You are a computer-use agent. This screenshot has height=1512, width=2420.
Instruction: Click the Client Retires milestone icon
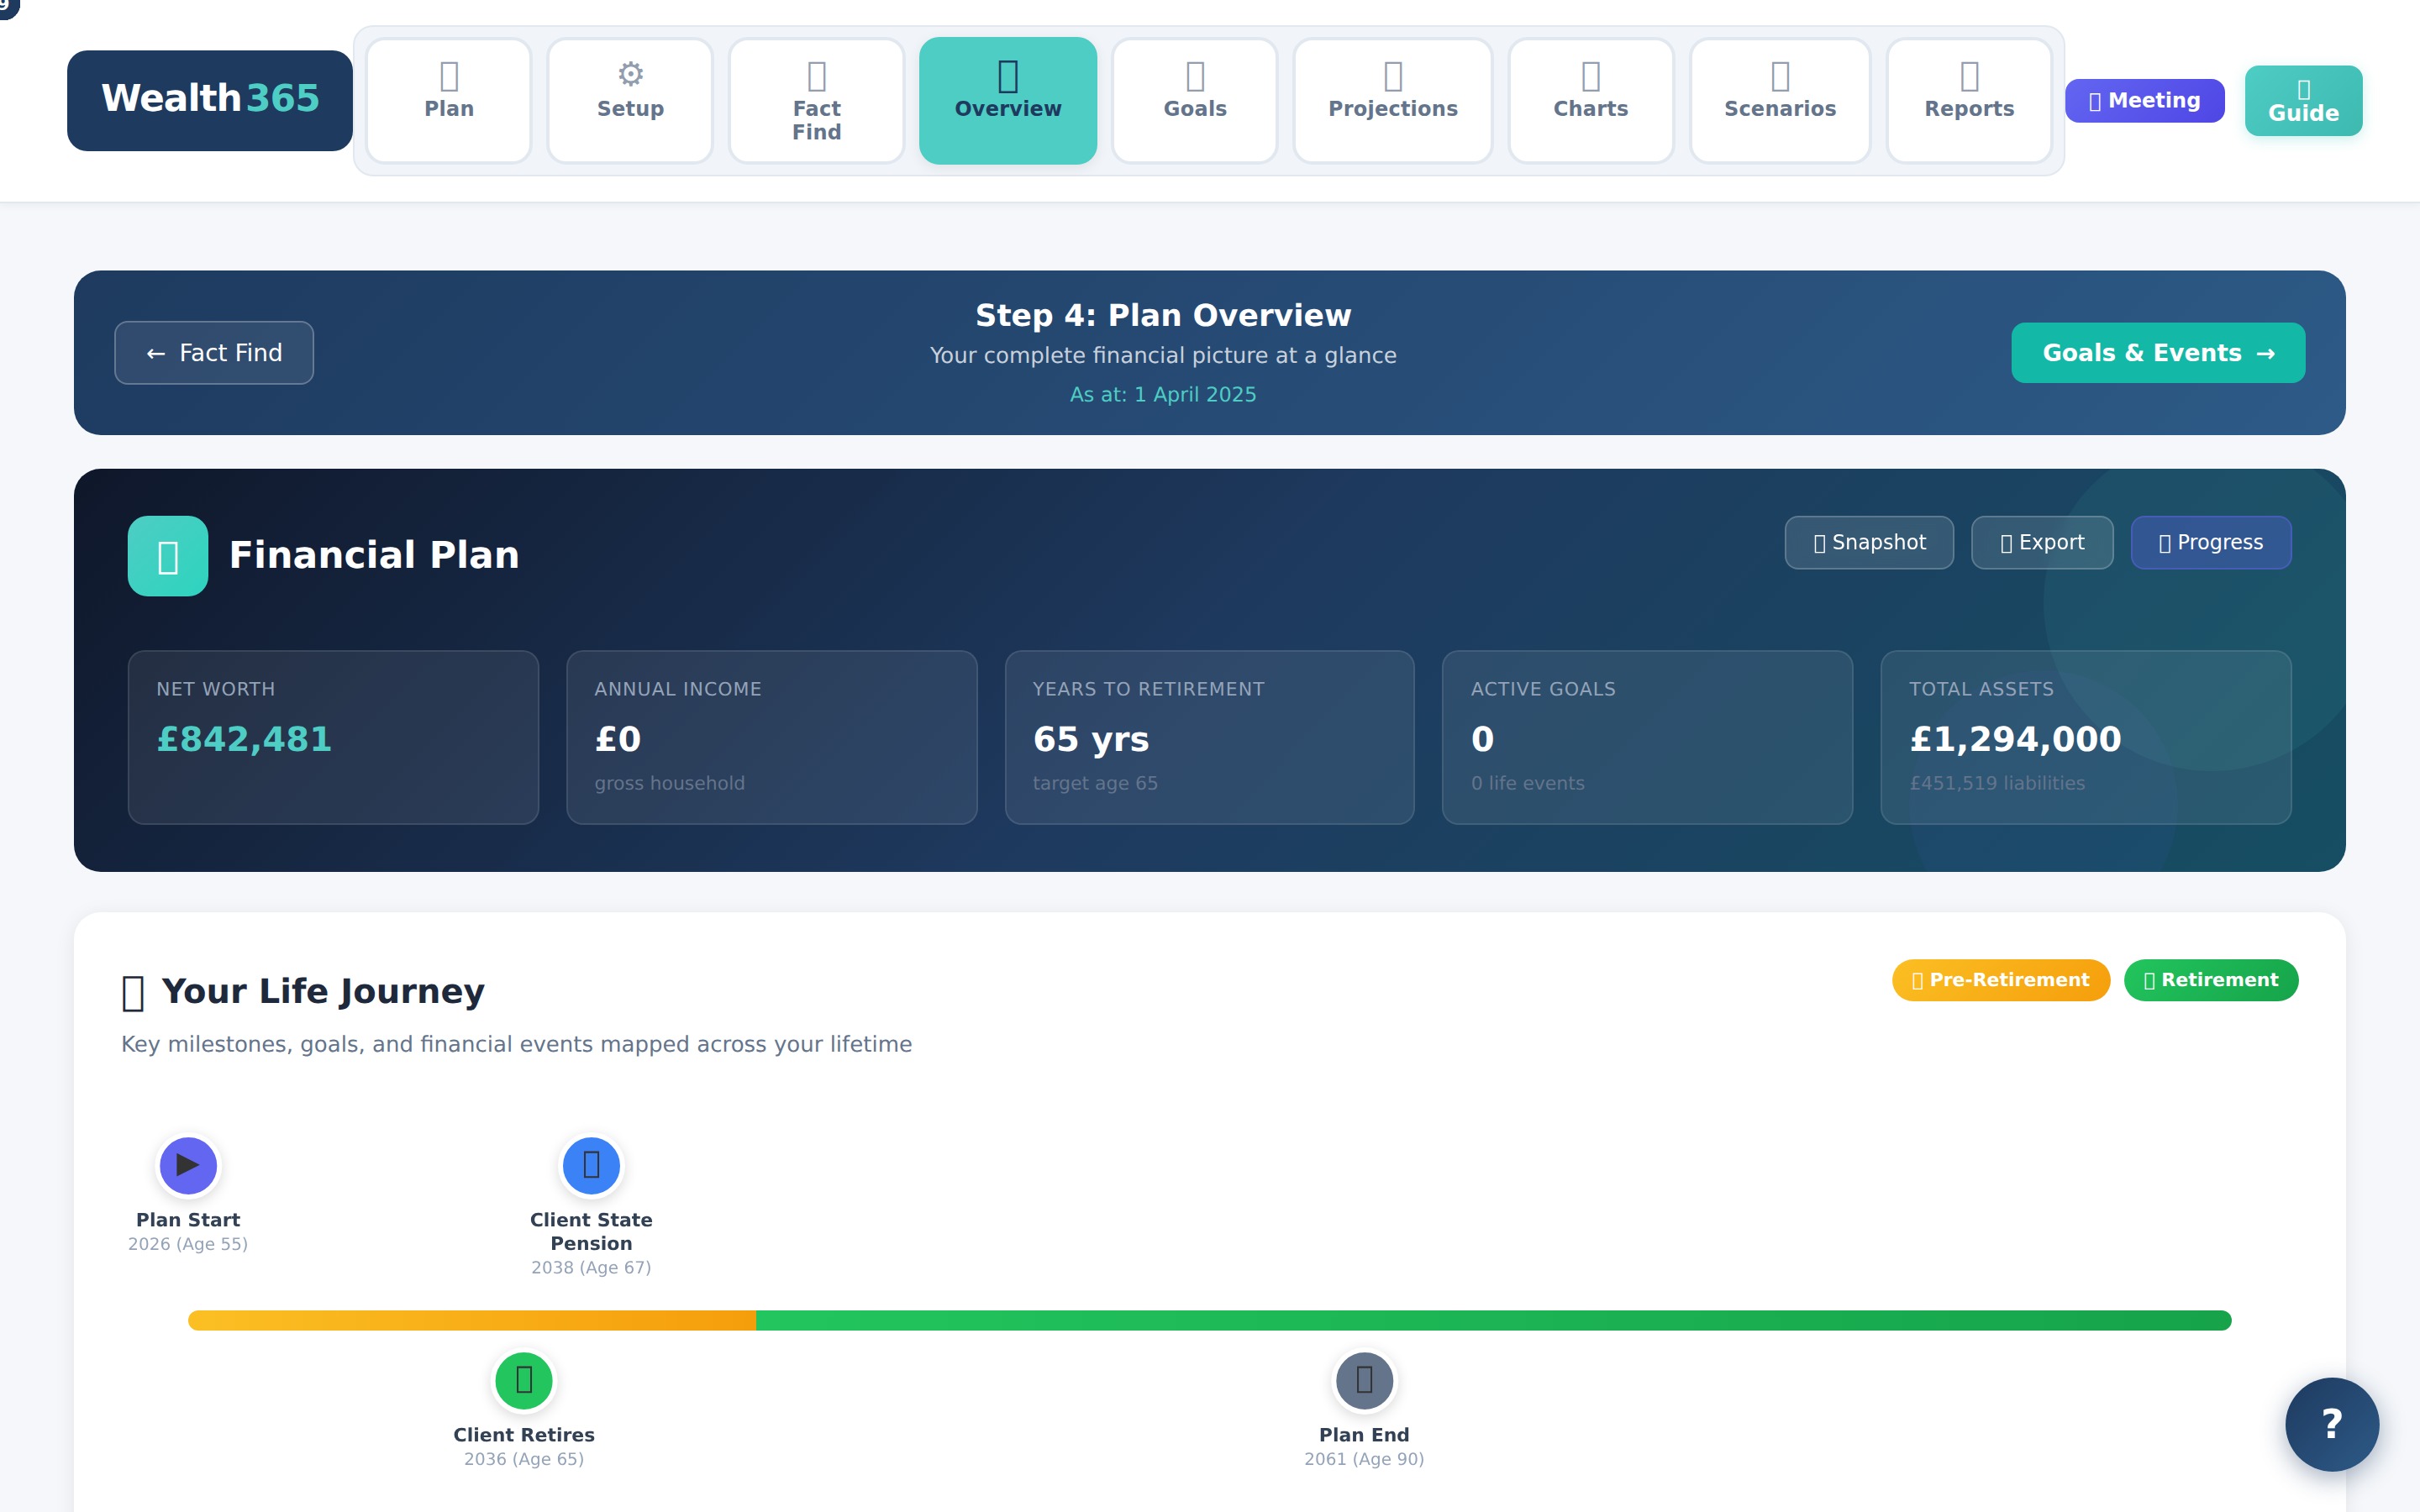[524, 1380]
